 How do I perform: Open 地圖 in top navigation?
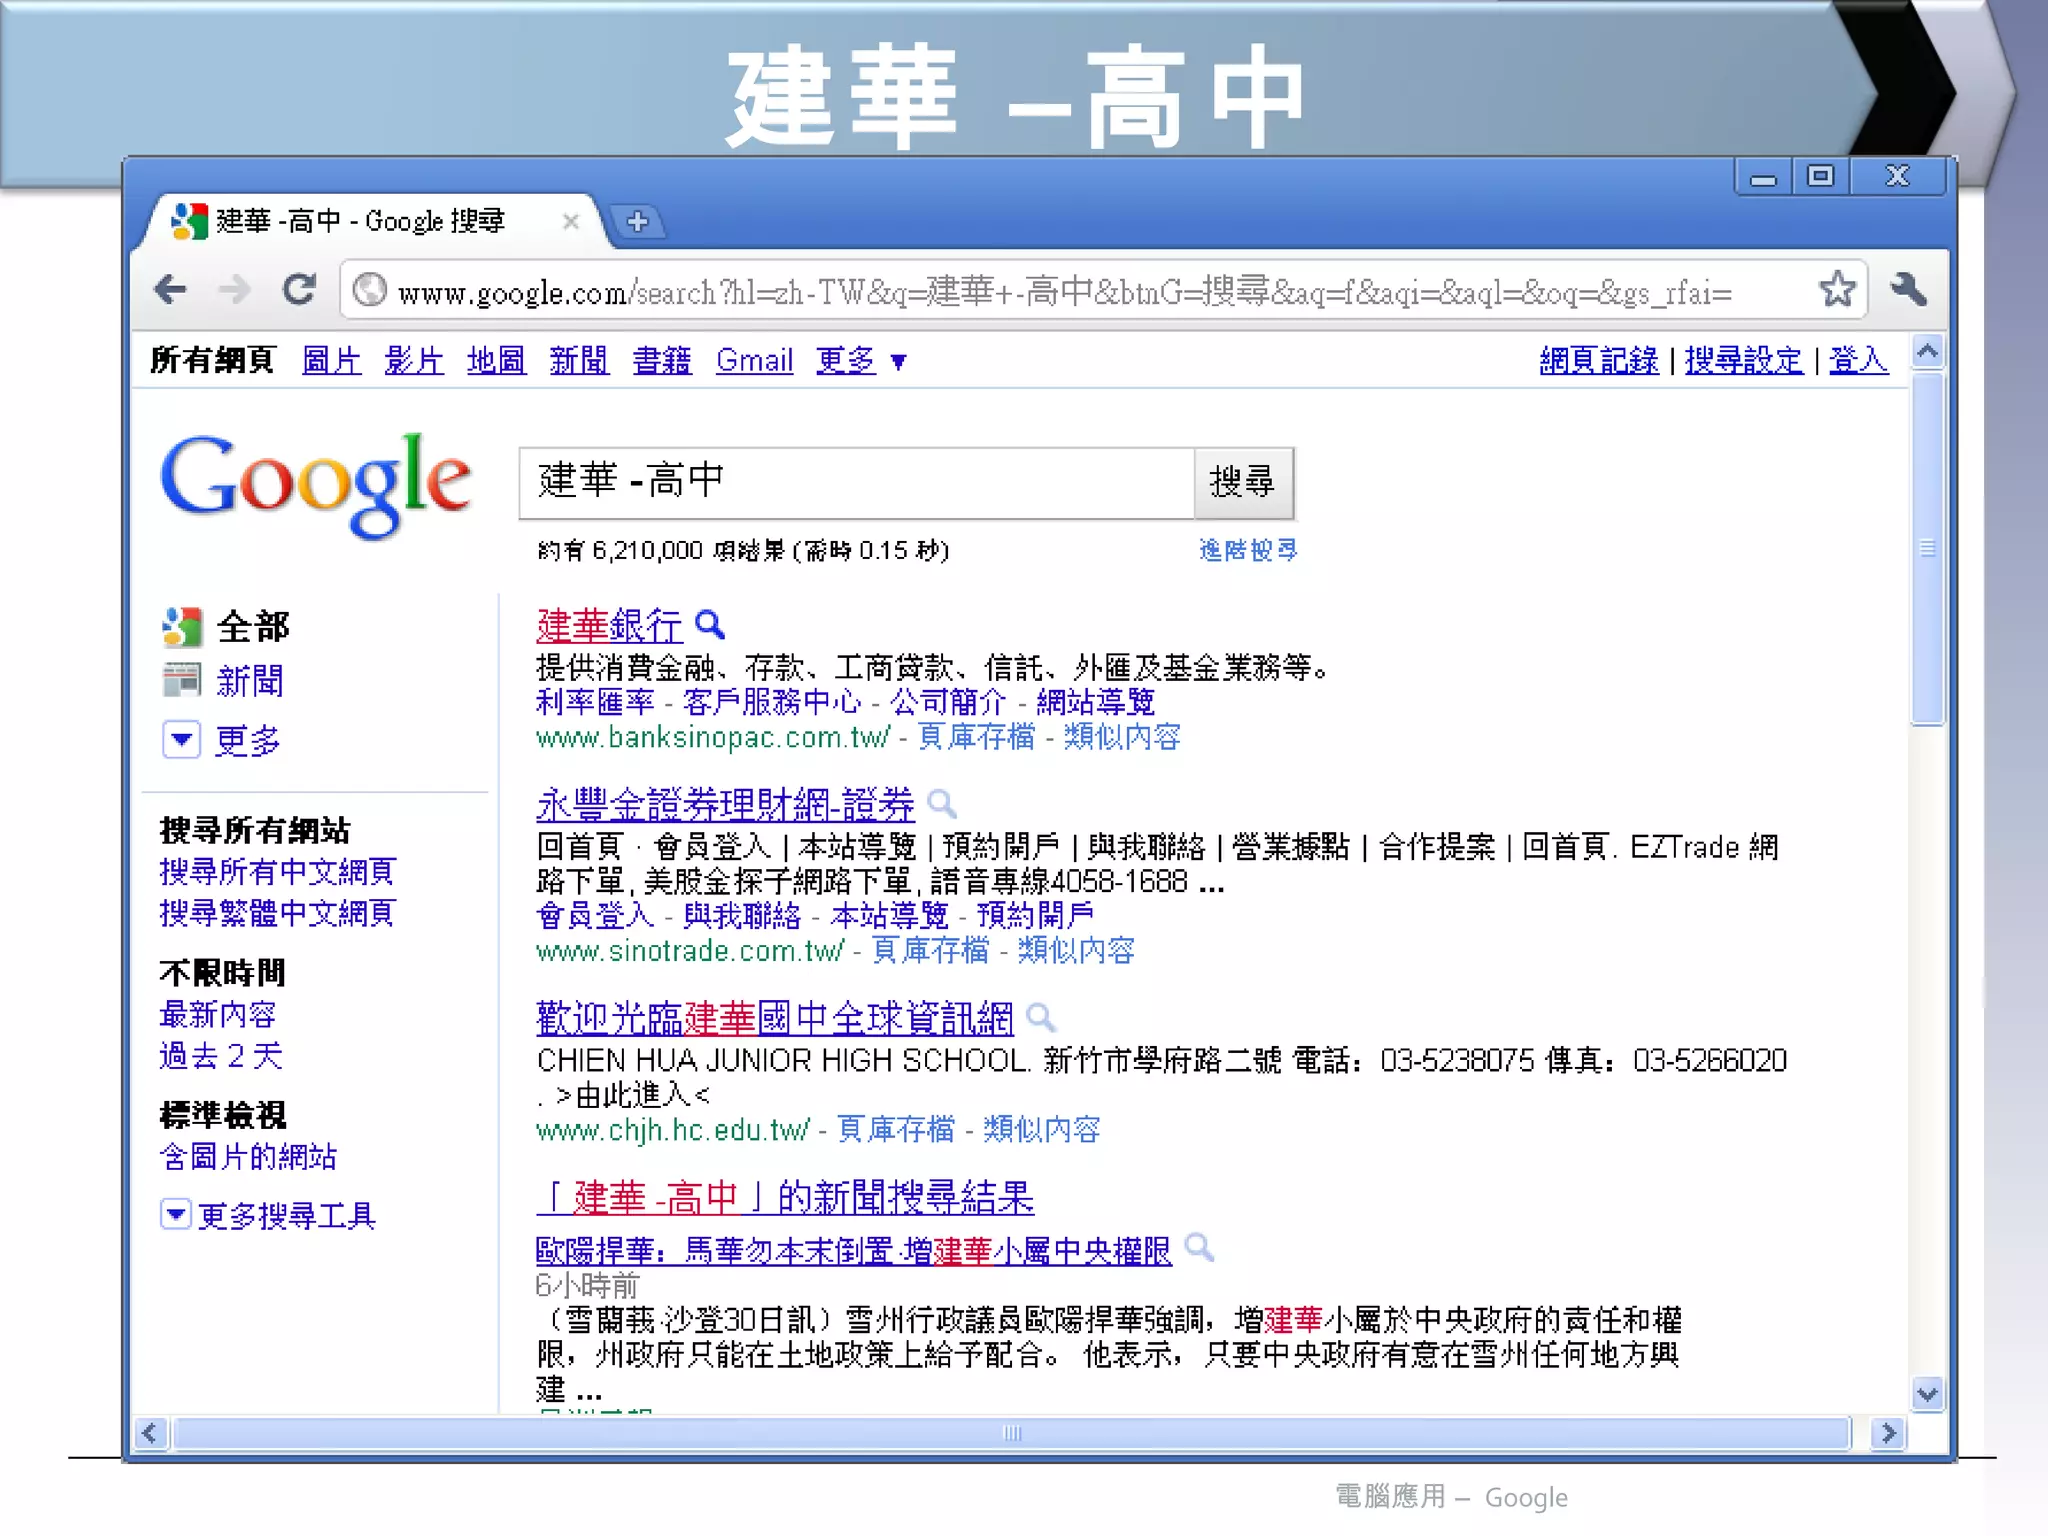[496, 360]
